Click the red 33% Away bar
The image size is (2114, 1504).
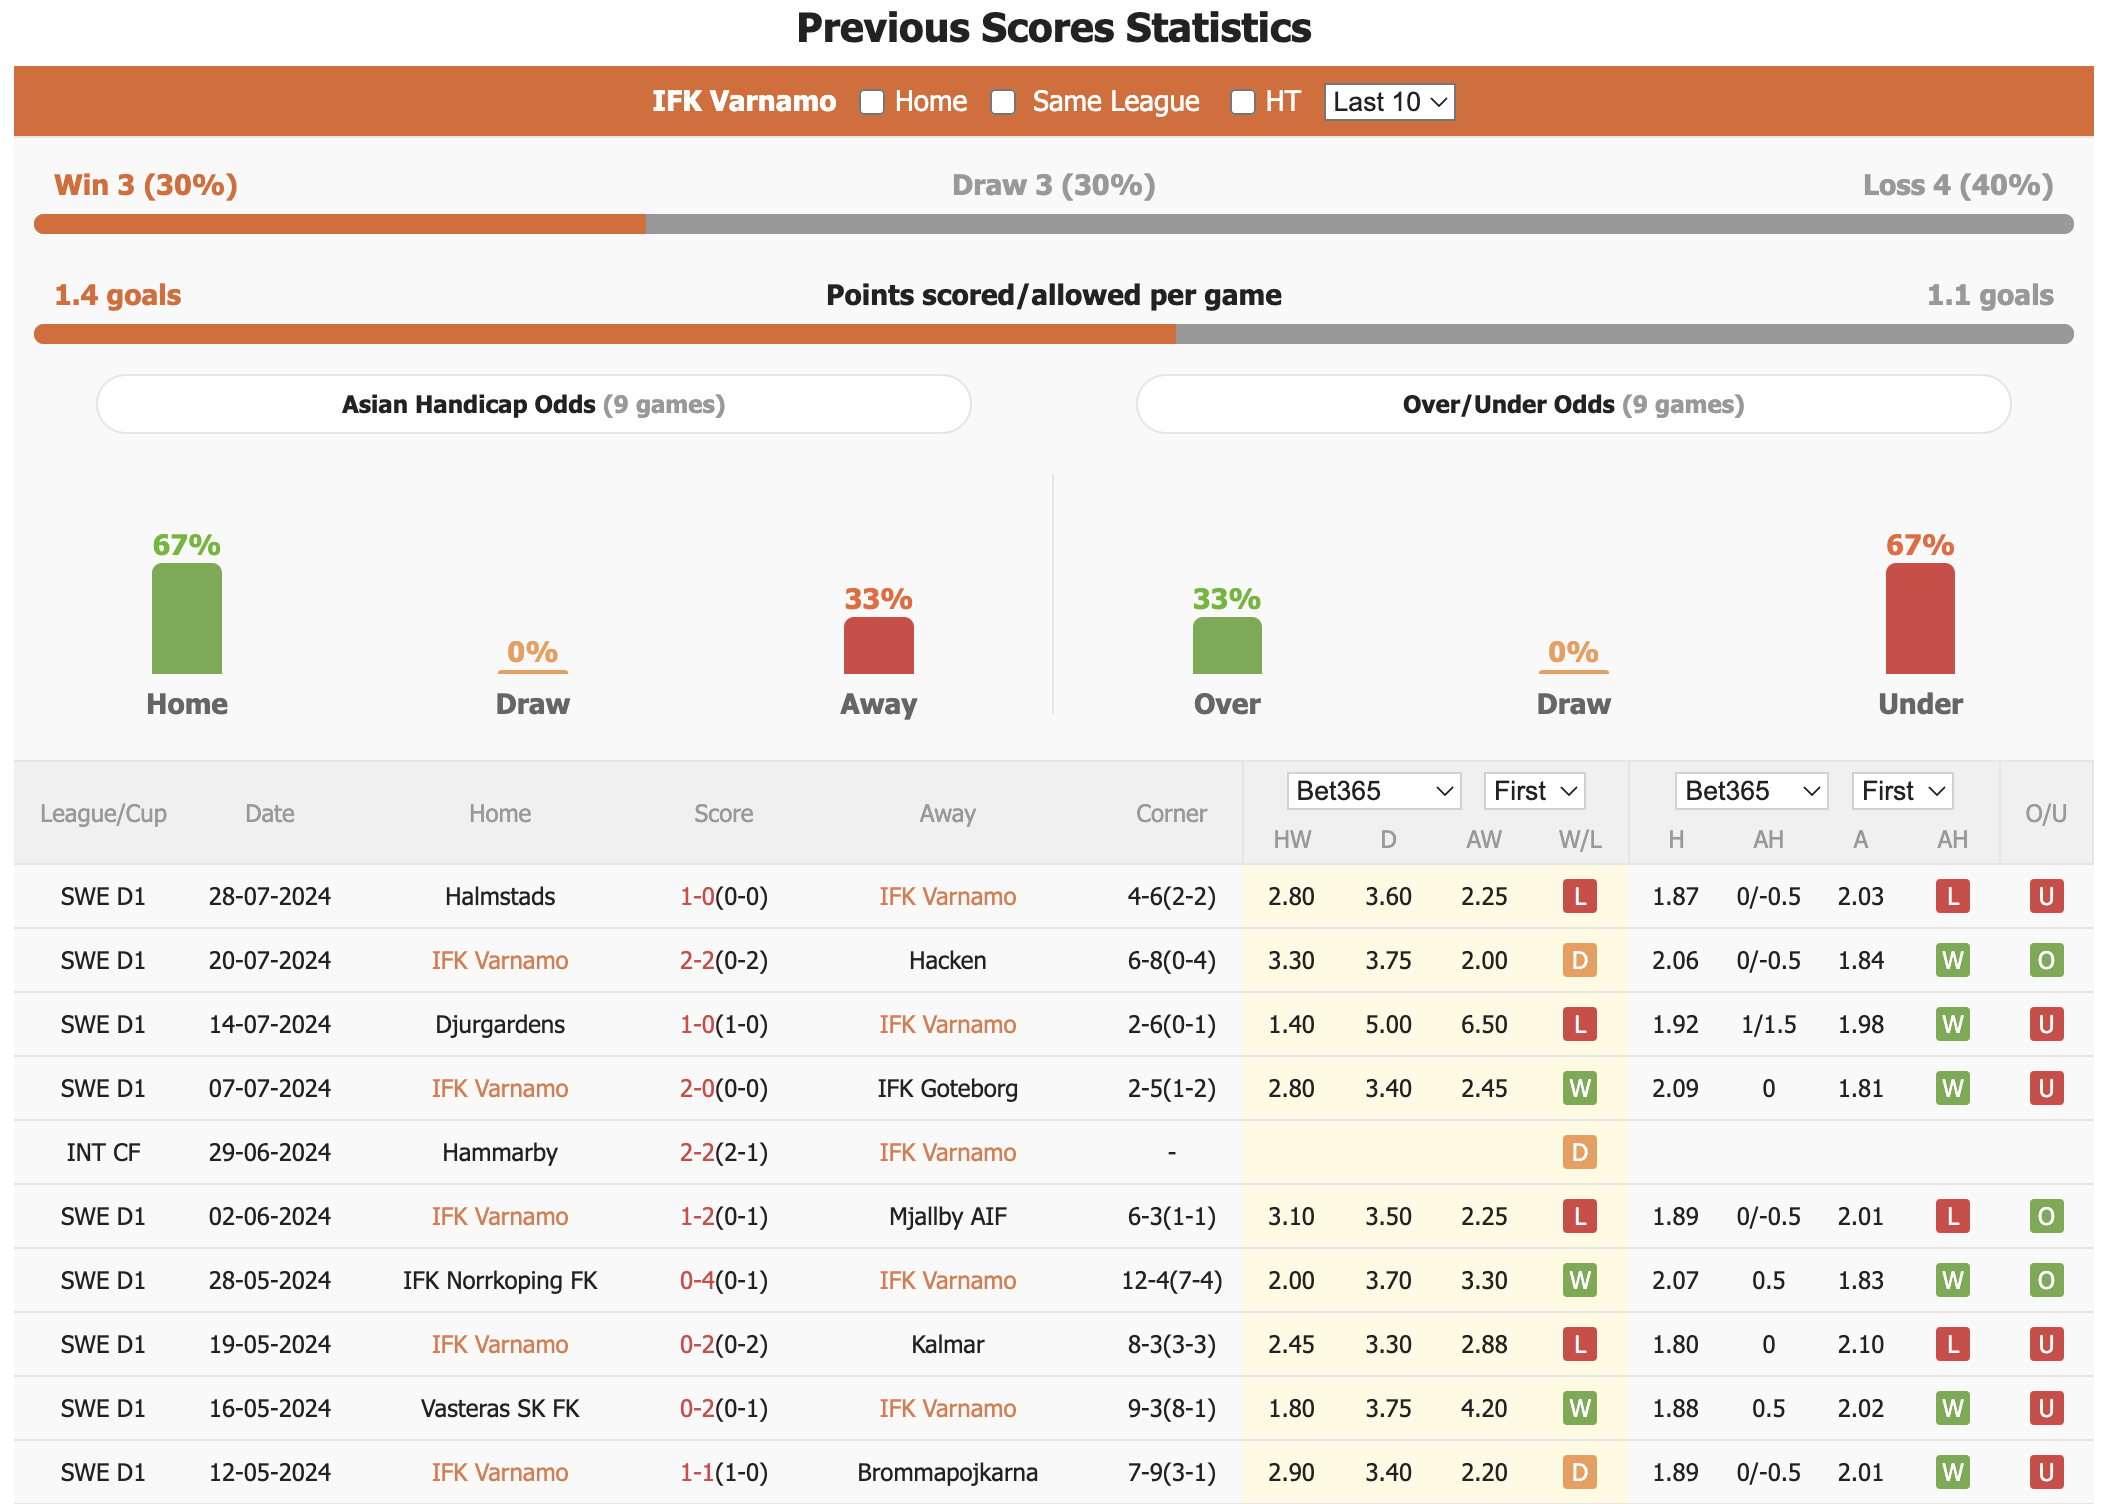[879, 646]
